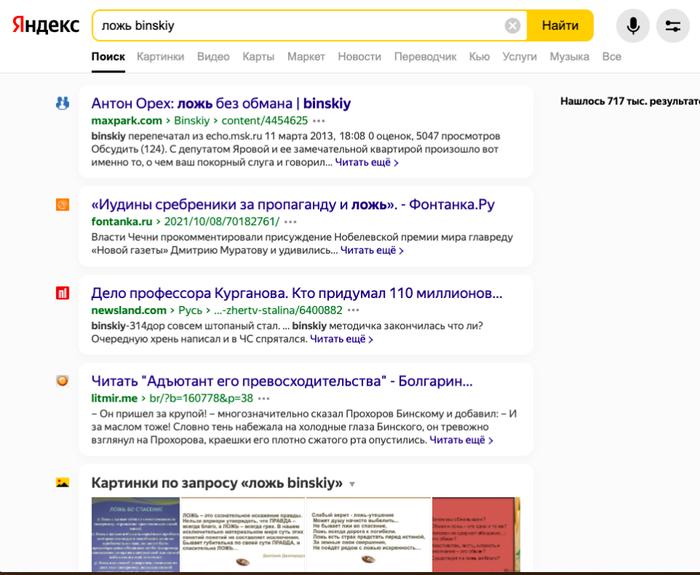
Task: Click the maxpark.com favicon
Action: point(62,103)
